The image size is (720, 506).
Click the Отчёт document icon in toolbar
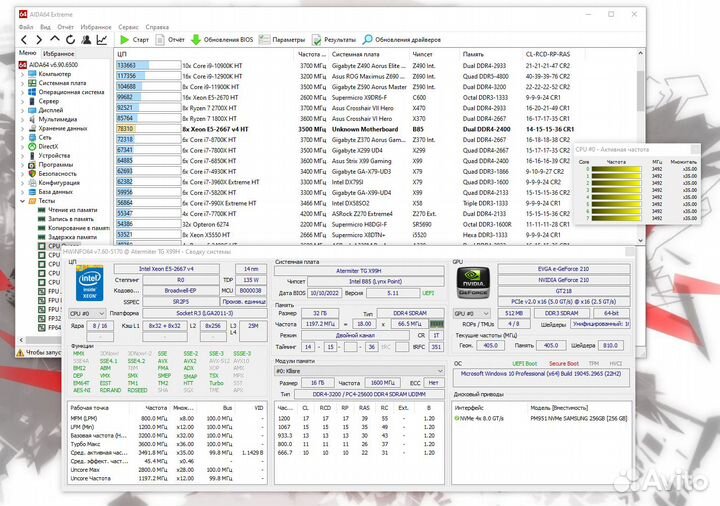tap(160, 40)
